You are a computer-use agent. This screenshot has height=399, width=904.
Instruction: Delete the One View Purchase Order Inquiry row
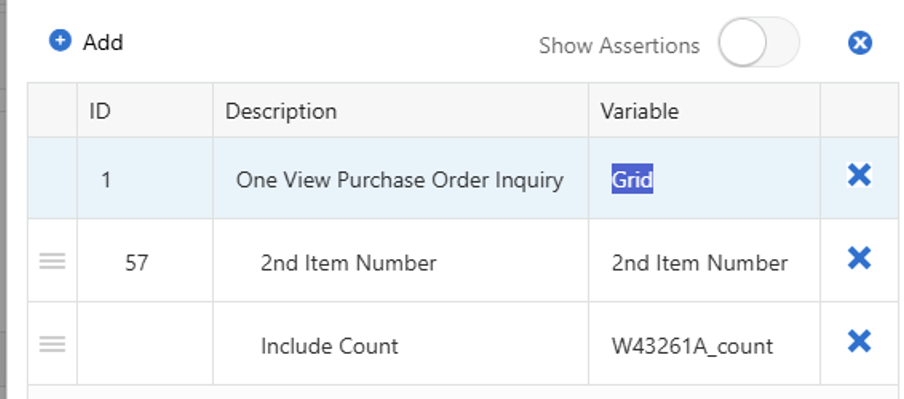(859, 175)
